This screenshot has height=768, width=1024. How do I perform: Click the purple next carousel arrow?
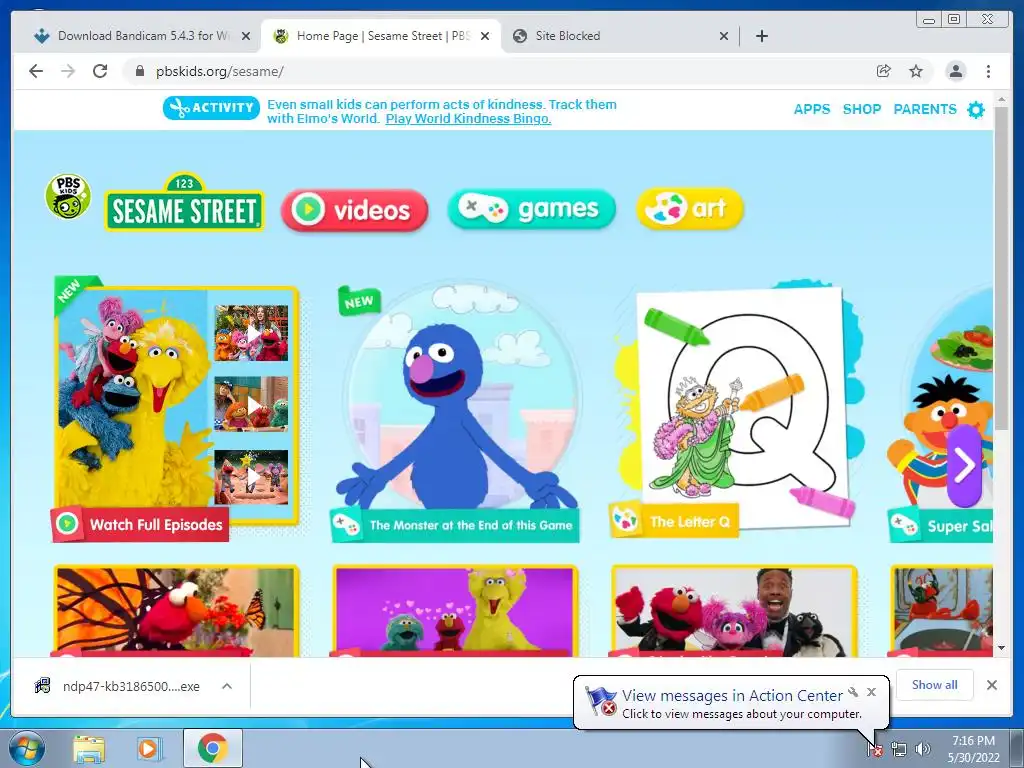(965, 466)
